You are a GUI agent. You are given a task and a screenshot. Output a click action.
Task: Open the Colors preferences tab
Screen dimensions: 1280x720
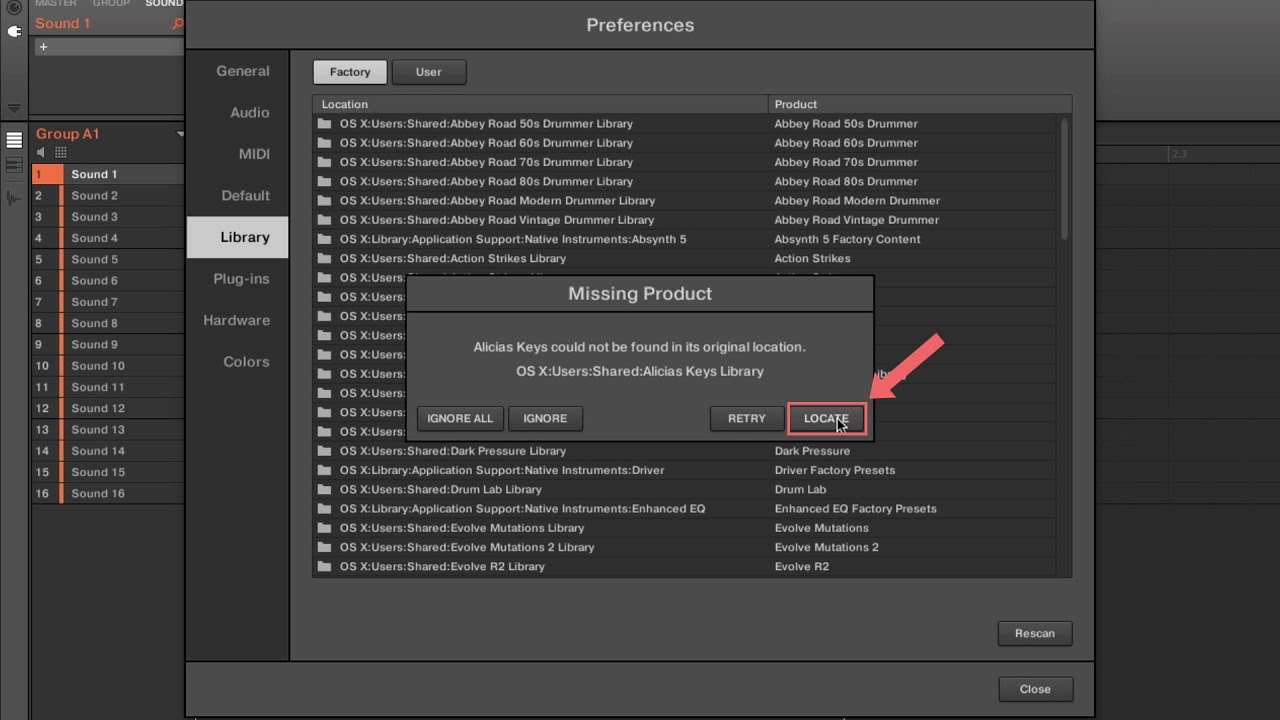pos(246,362)
